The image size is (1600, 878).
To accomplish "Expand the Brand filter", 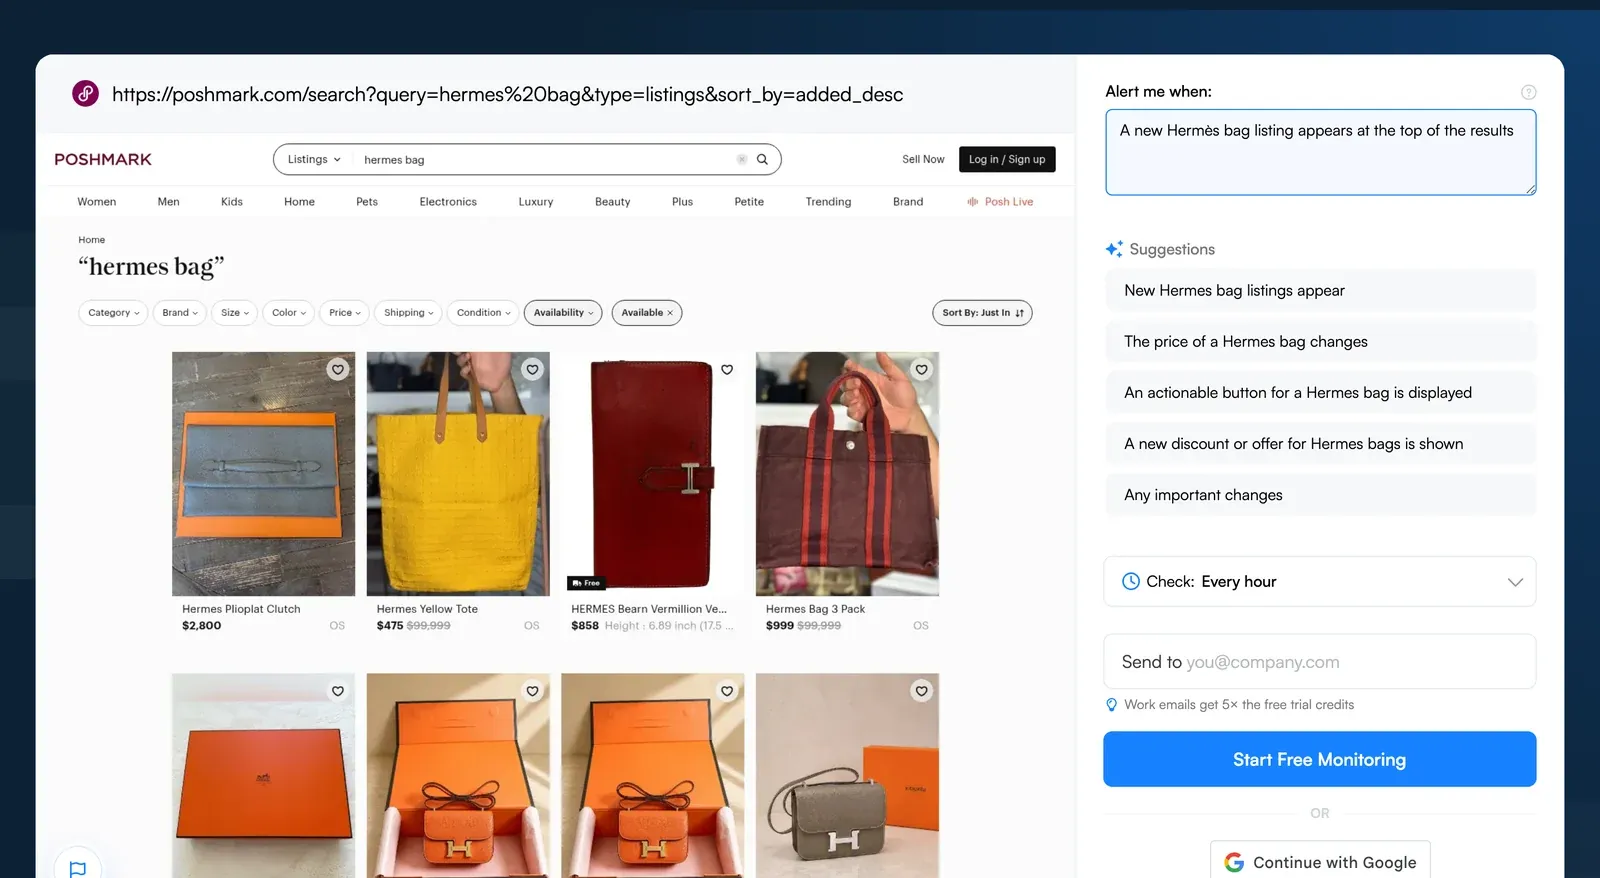I will click(180, 313).
